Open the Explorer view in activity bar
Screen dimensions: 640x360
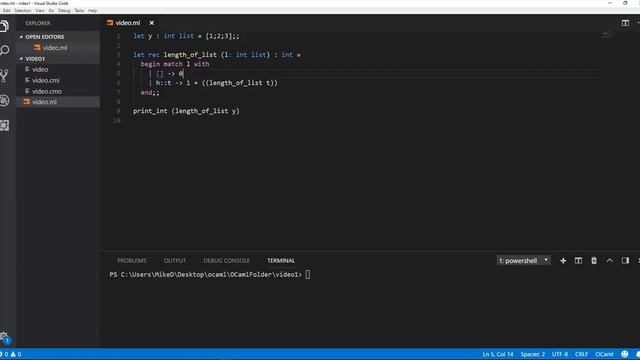click(x=4, y=26)
